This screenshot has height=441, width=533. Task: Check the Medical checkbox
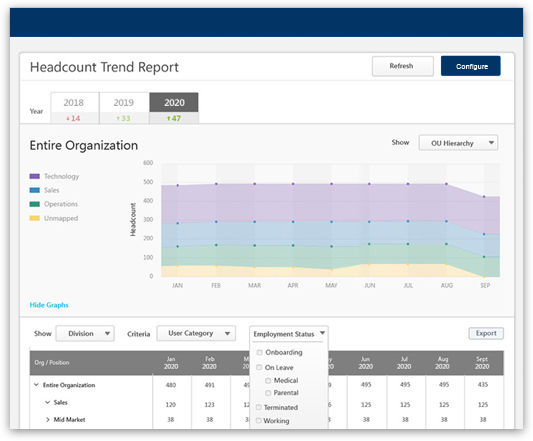point(268,380)
